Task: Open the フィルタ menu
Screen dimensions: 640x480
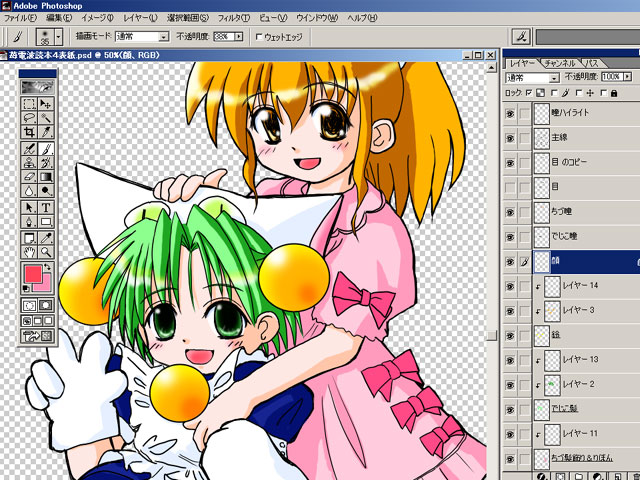Action: pyautogui.click(x=233, y=18)
